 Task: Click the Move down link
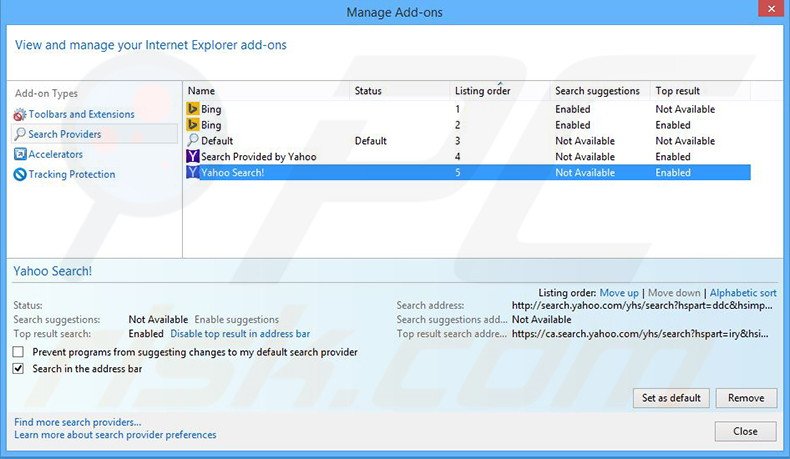(x=674, y=293)
